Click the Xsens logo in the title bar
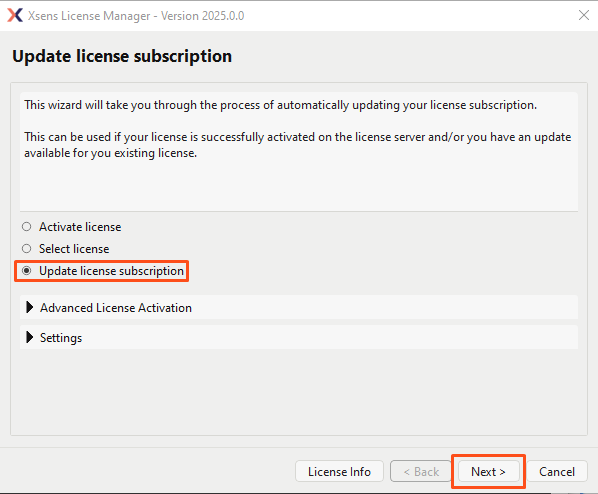598x494 pixels. click(15, 15)
